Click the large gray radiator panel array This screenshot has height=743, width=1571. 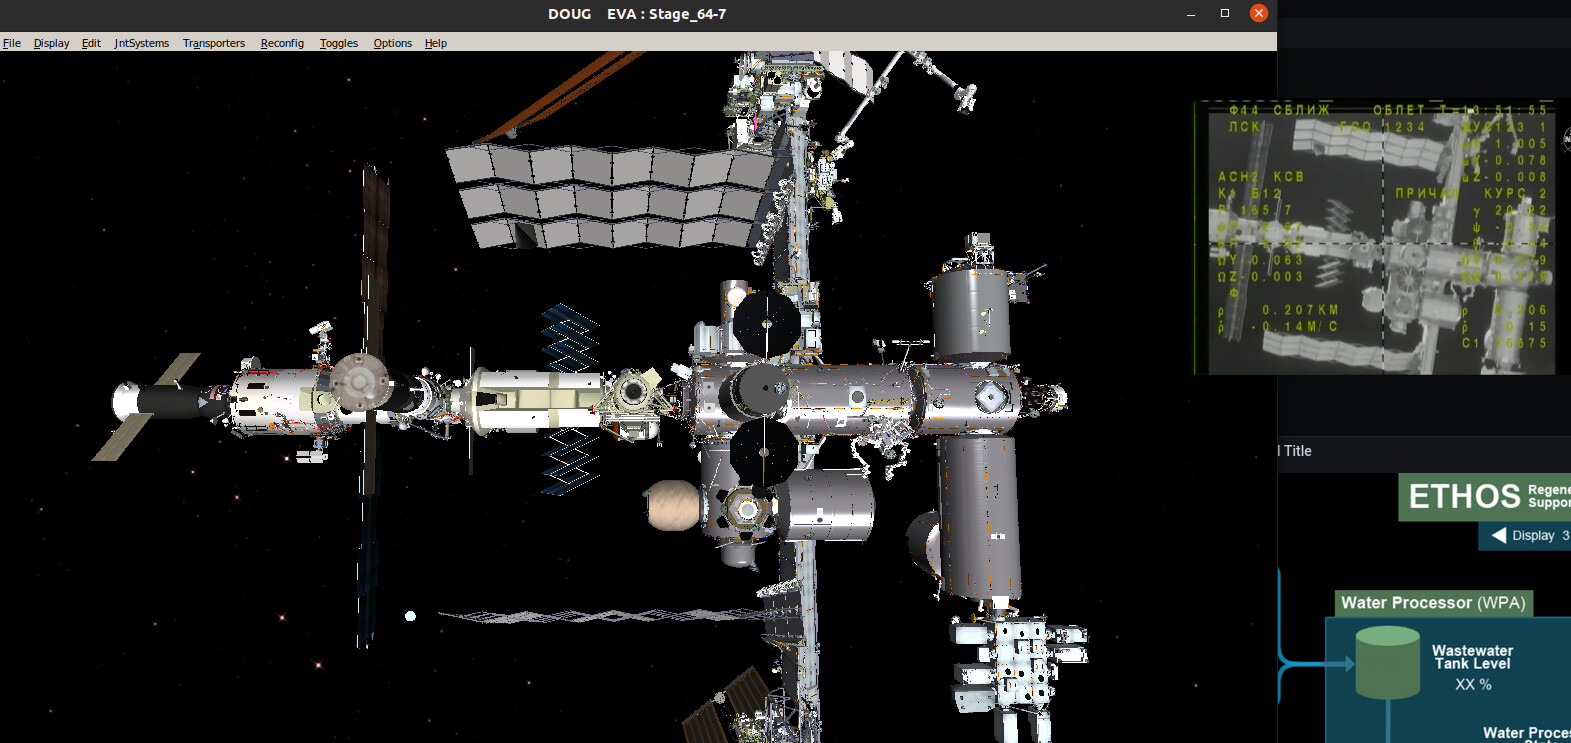610,196
